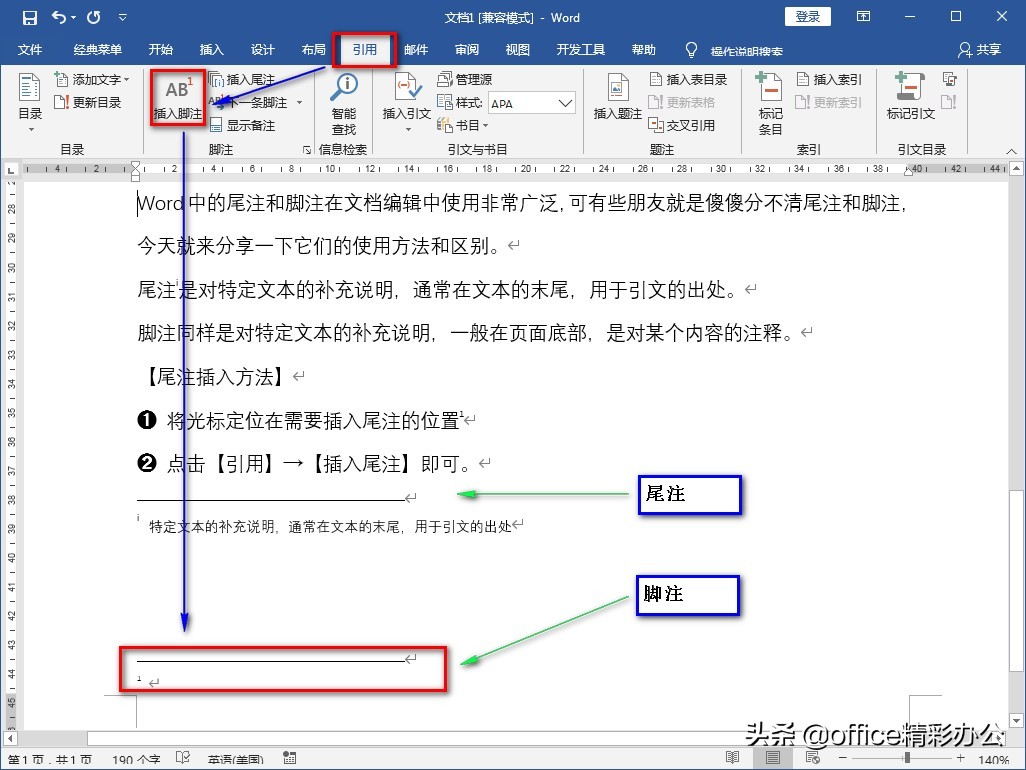Image resolution: width=1026 pixels, height=770 pixels.
Task: Collapse the ribbon with the chevron
Action: point(1012,151)
